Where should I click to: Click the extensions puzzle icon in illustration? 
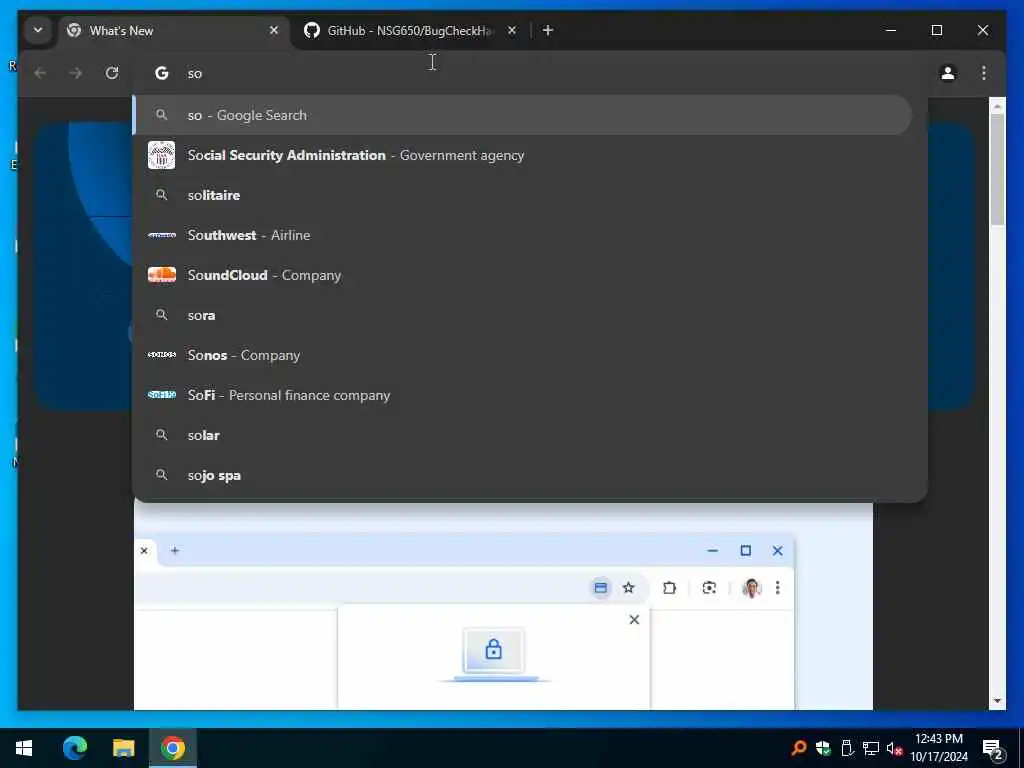coord(669,588)
